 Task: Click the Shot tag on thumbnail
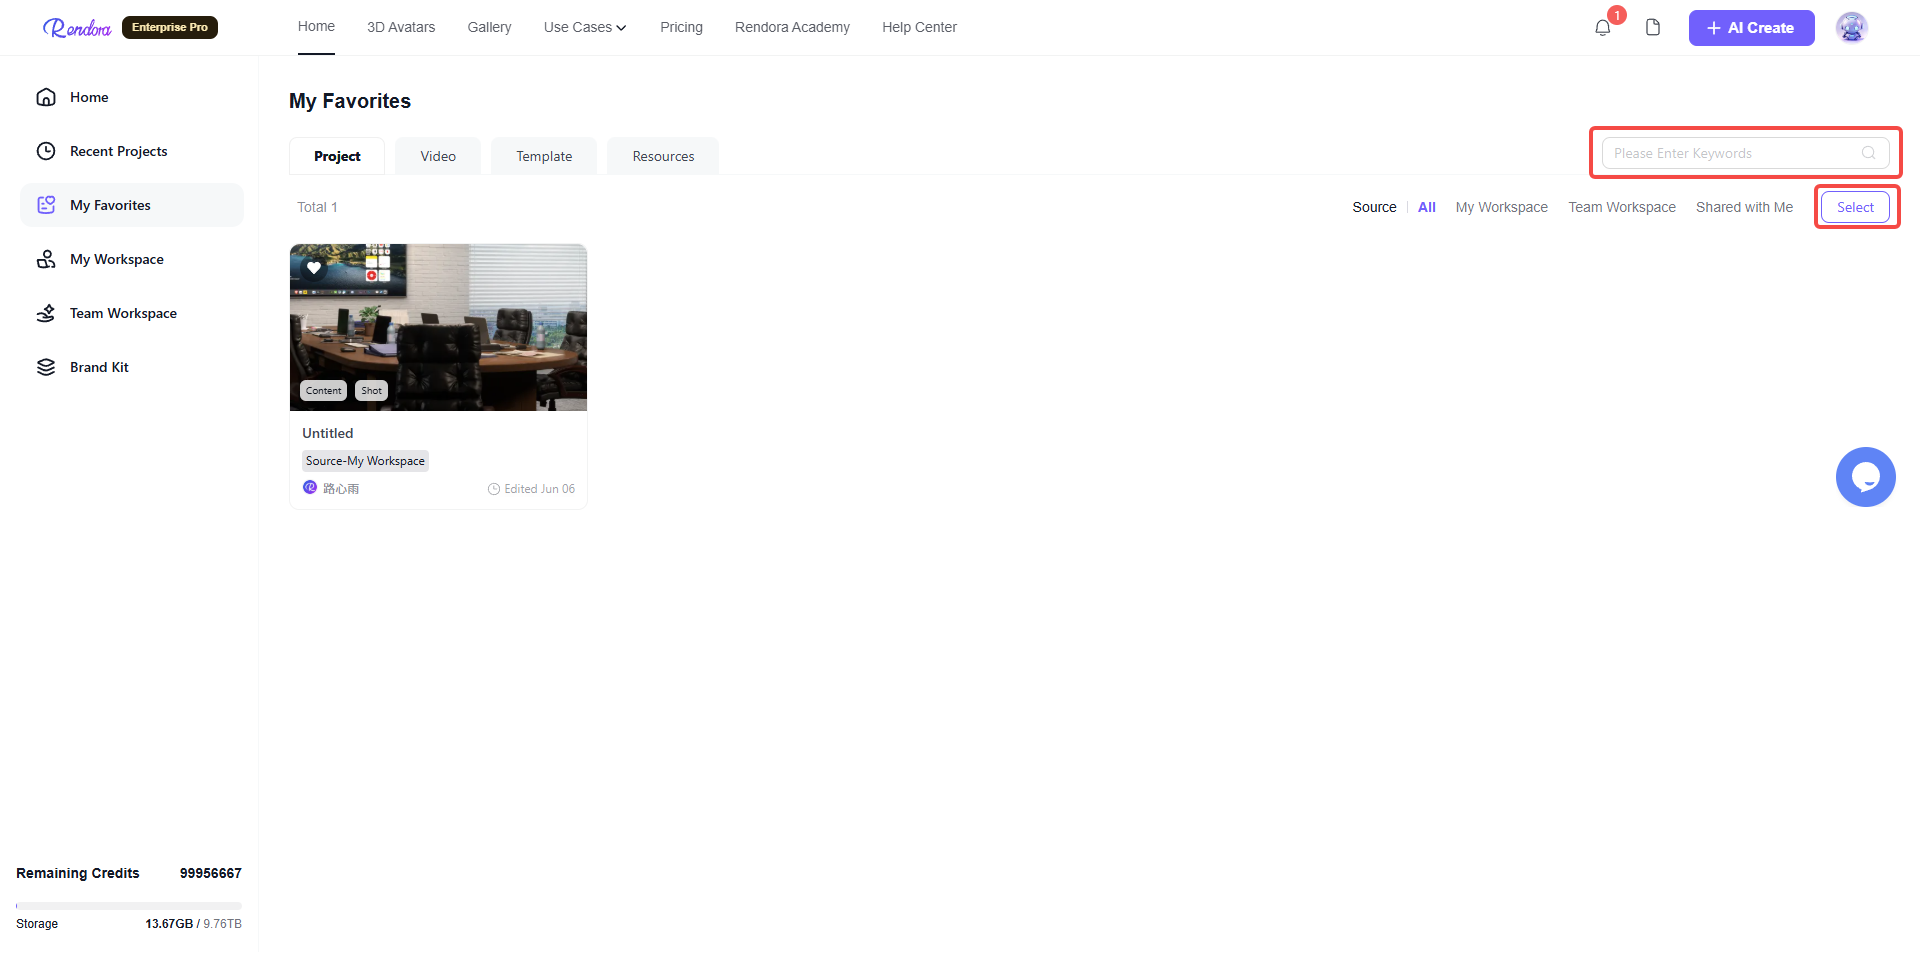(371, 391)
